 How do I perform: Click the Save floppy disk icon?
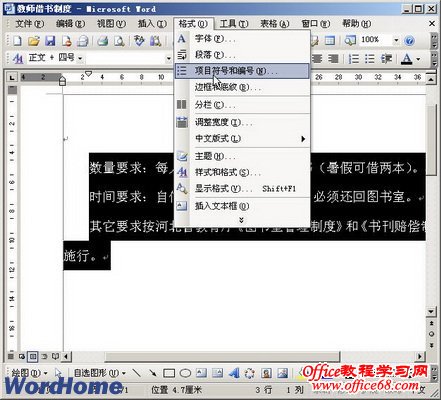(50, 41)
